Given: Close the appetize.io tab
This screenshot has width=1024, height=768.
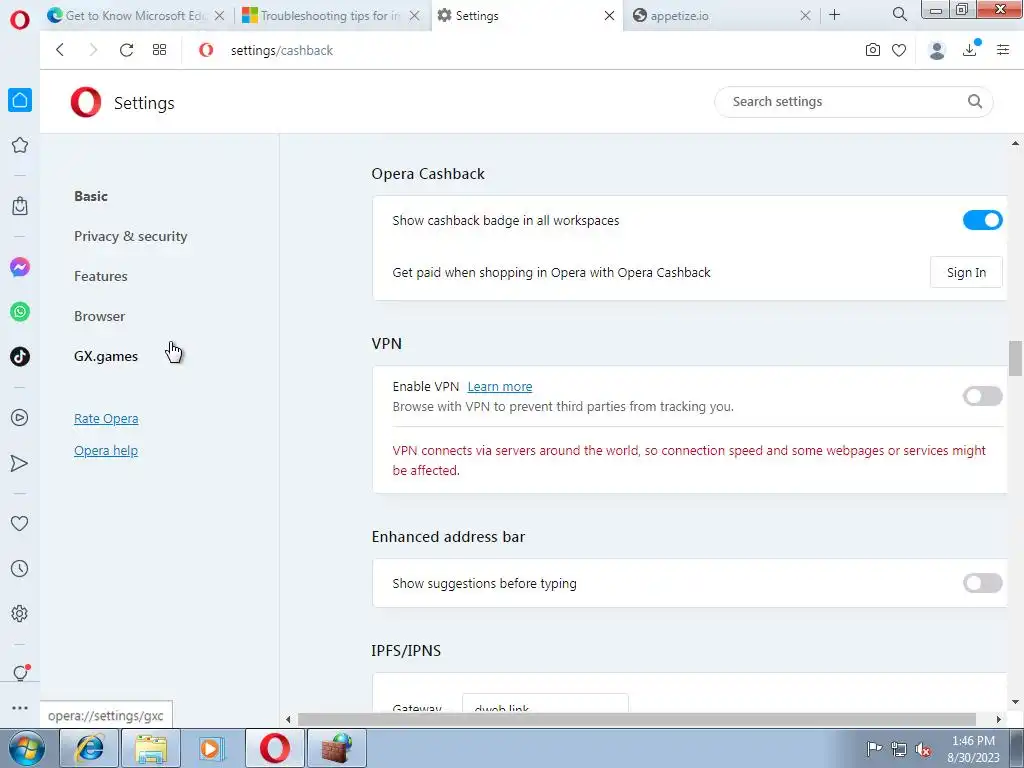Looking at the screenshot, I should click(x=806, y=16).
